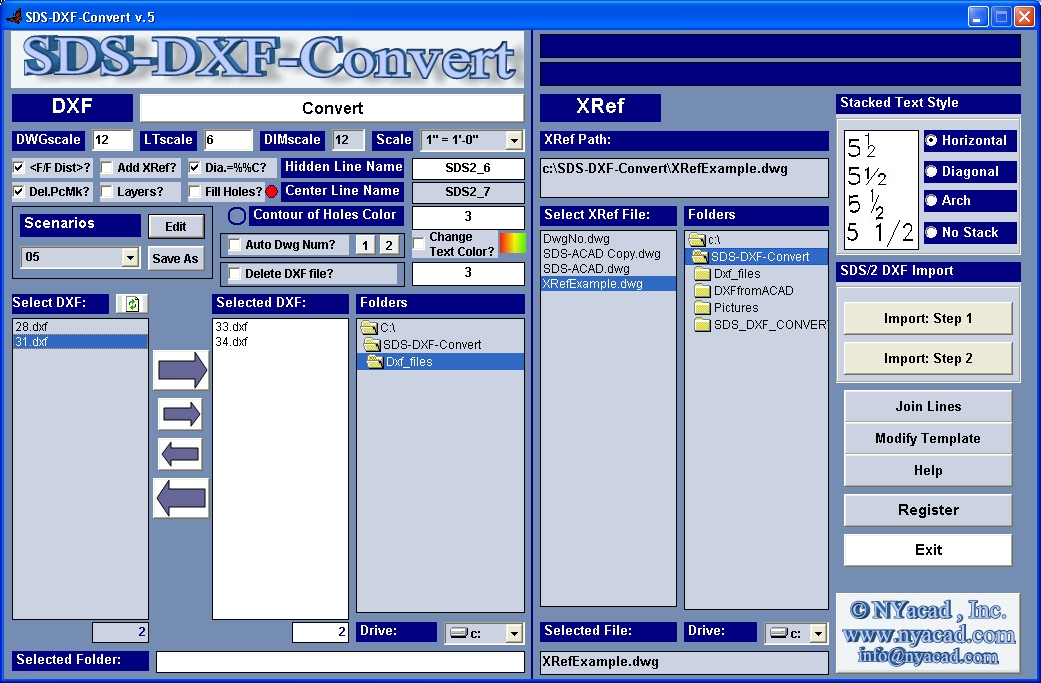Click Modify Template button
This screenshot has width=1041, height=683.
click(x=927, y=438)
